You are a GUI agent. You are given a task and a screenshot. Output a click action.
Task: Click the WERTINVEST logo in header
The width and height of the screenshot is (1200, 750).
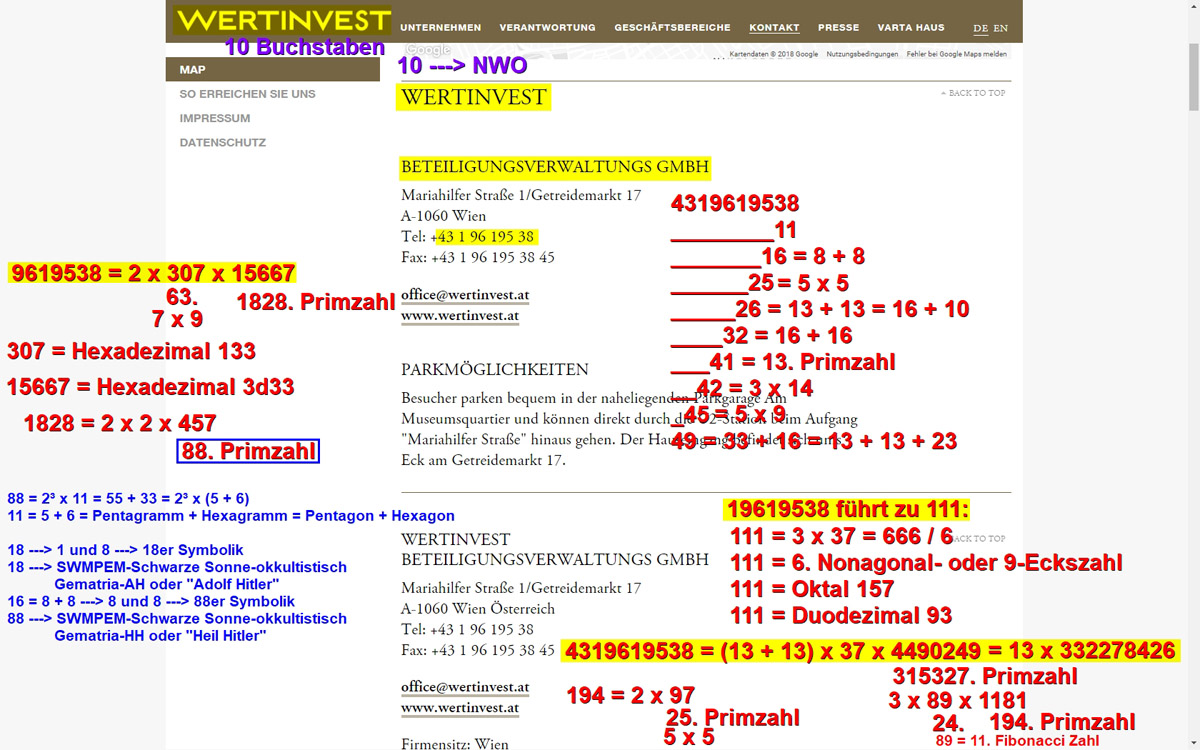coord(282,20)
